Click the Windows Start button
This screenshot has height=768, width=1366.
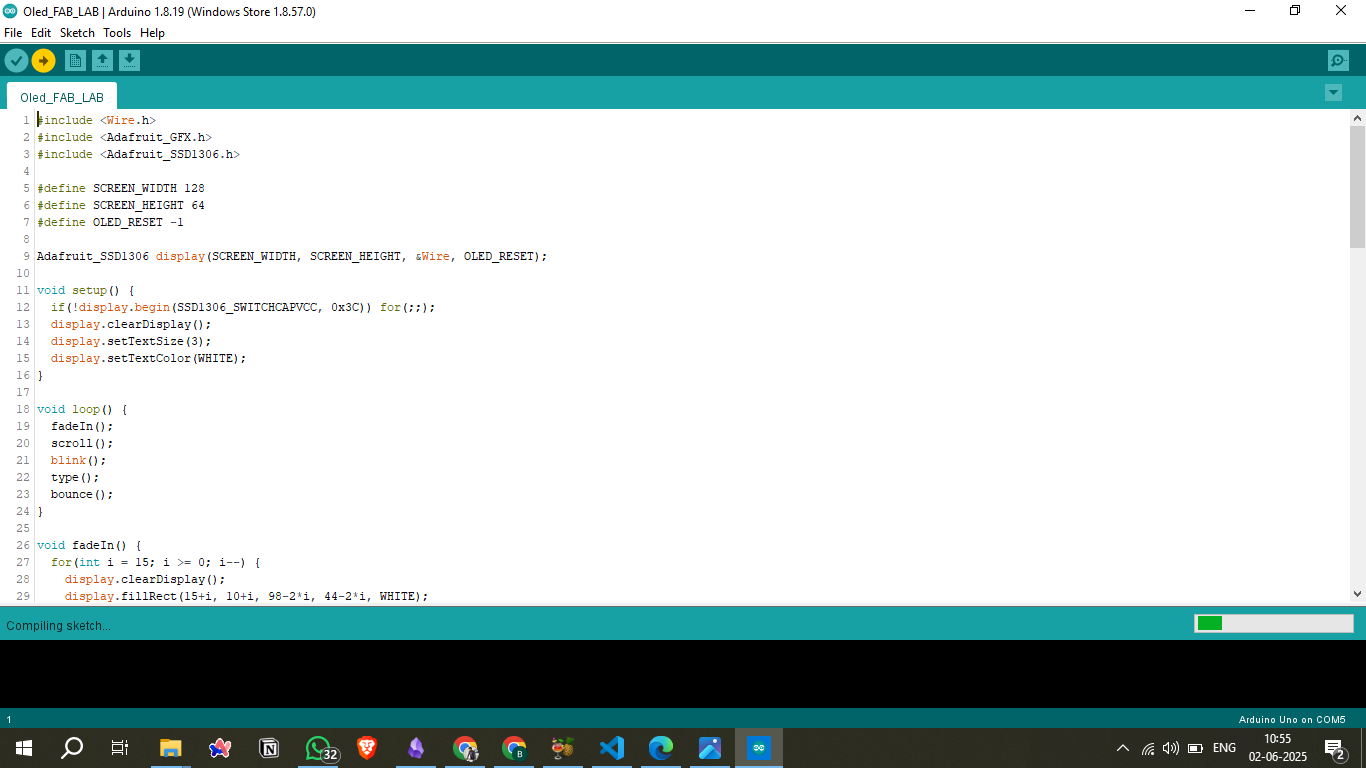24,748
